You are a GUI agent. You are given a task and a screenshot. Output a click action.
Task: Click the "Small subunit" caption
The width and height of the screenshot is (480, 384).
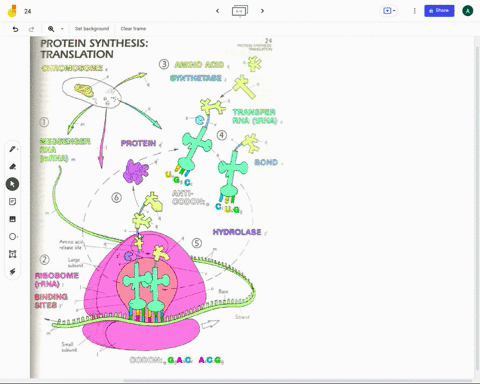(x=69, y=347)
